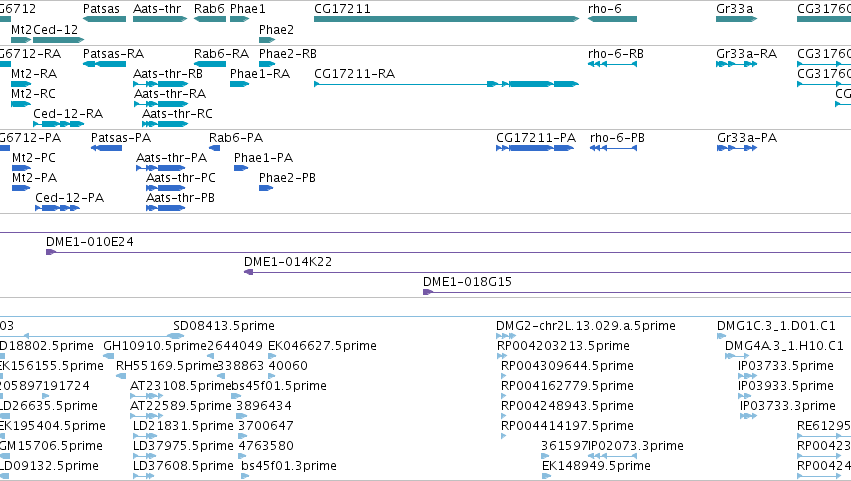The width and height of the screenshot is (851, 481).
Task: Click the Aats-thr-RB transcript label
Action: tap(168, 74)
